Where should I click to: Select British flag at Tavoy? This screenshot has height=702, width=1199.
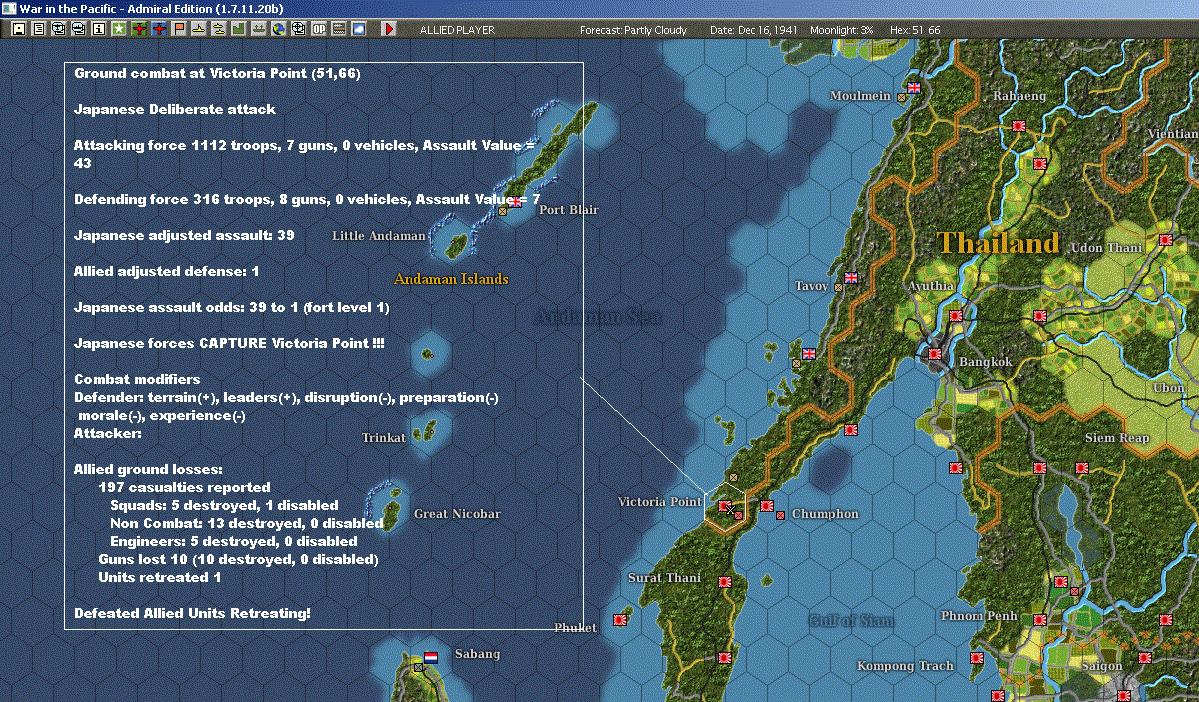(851, 278)
